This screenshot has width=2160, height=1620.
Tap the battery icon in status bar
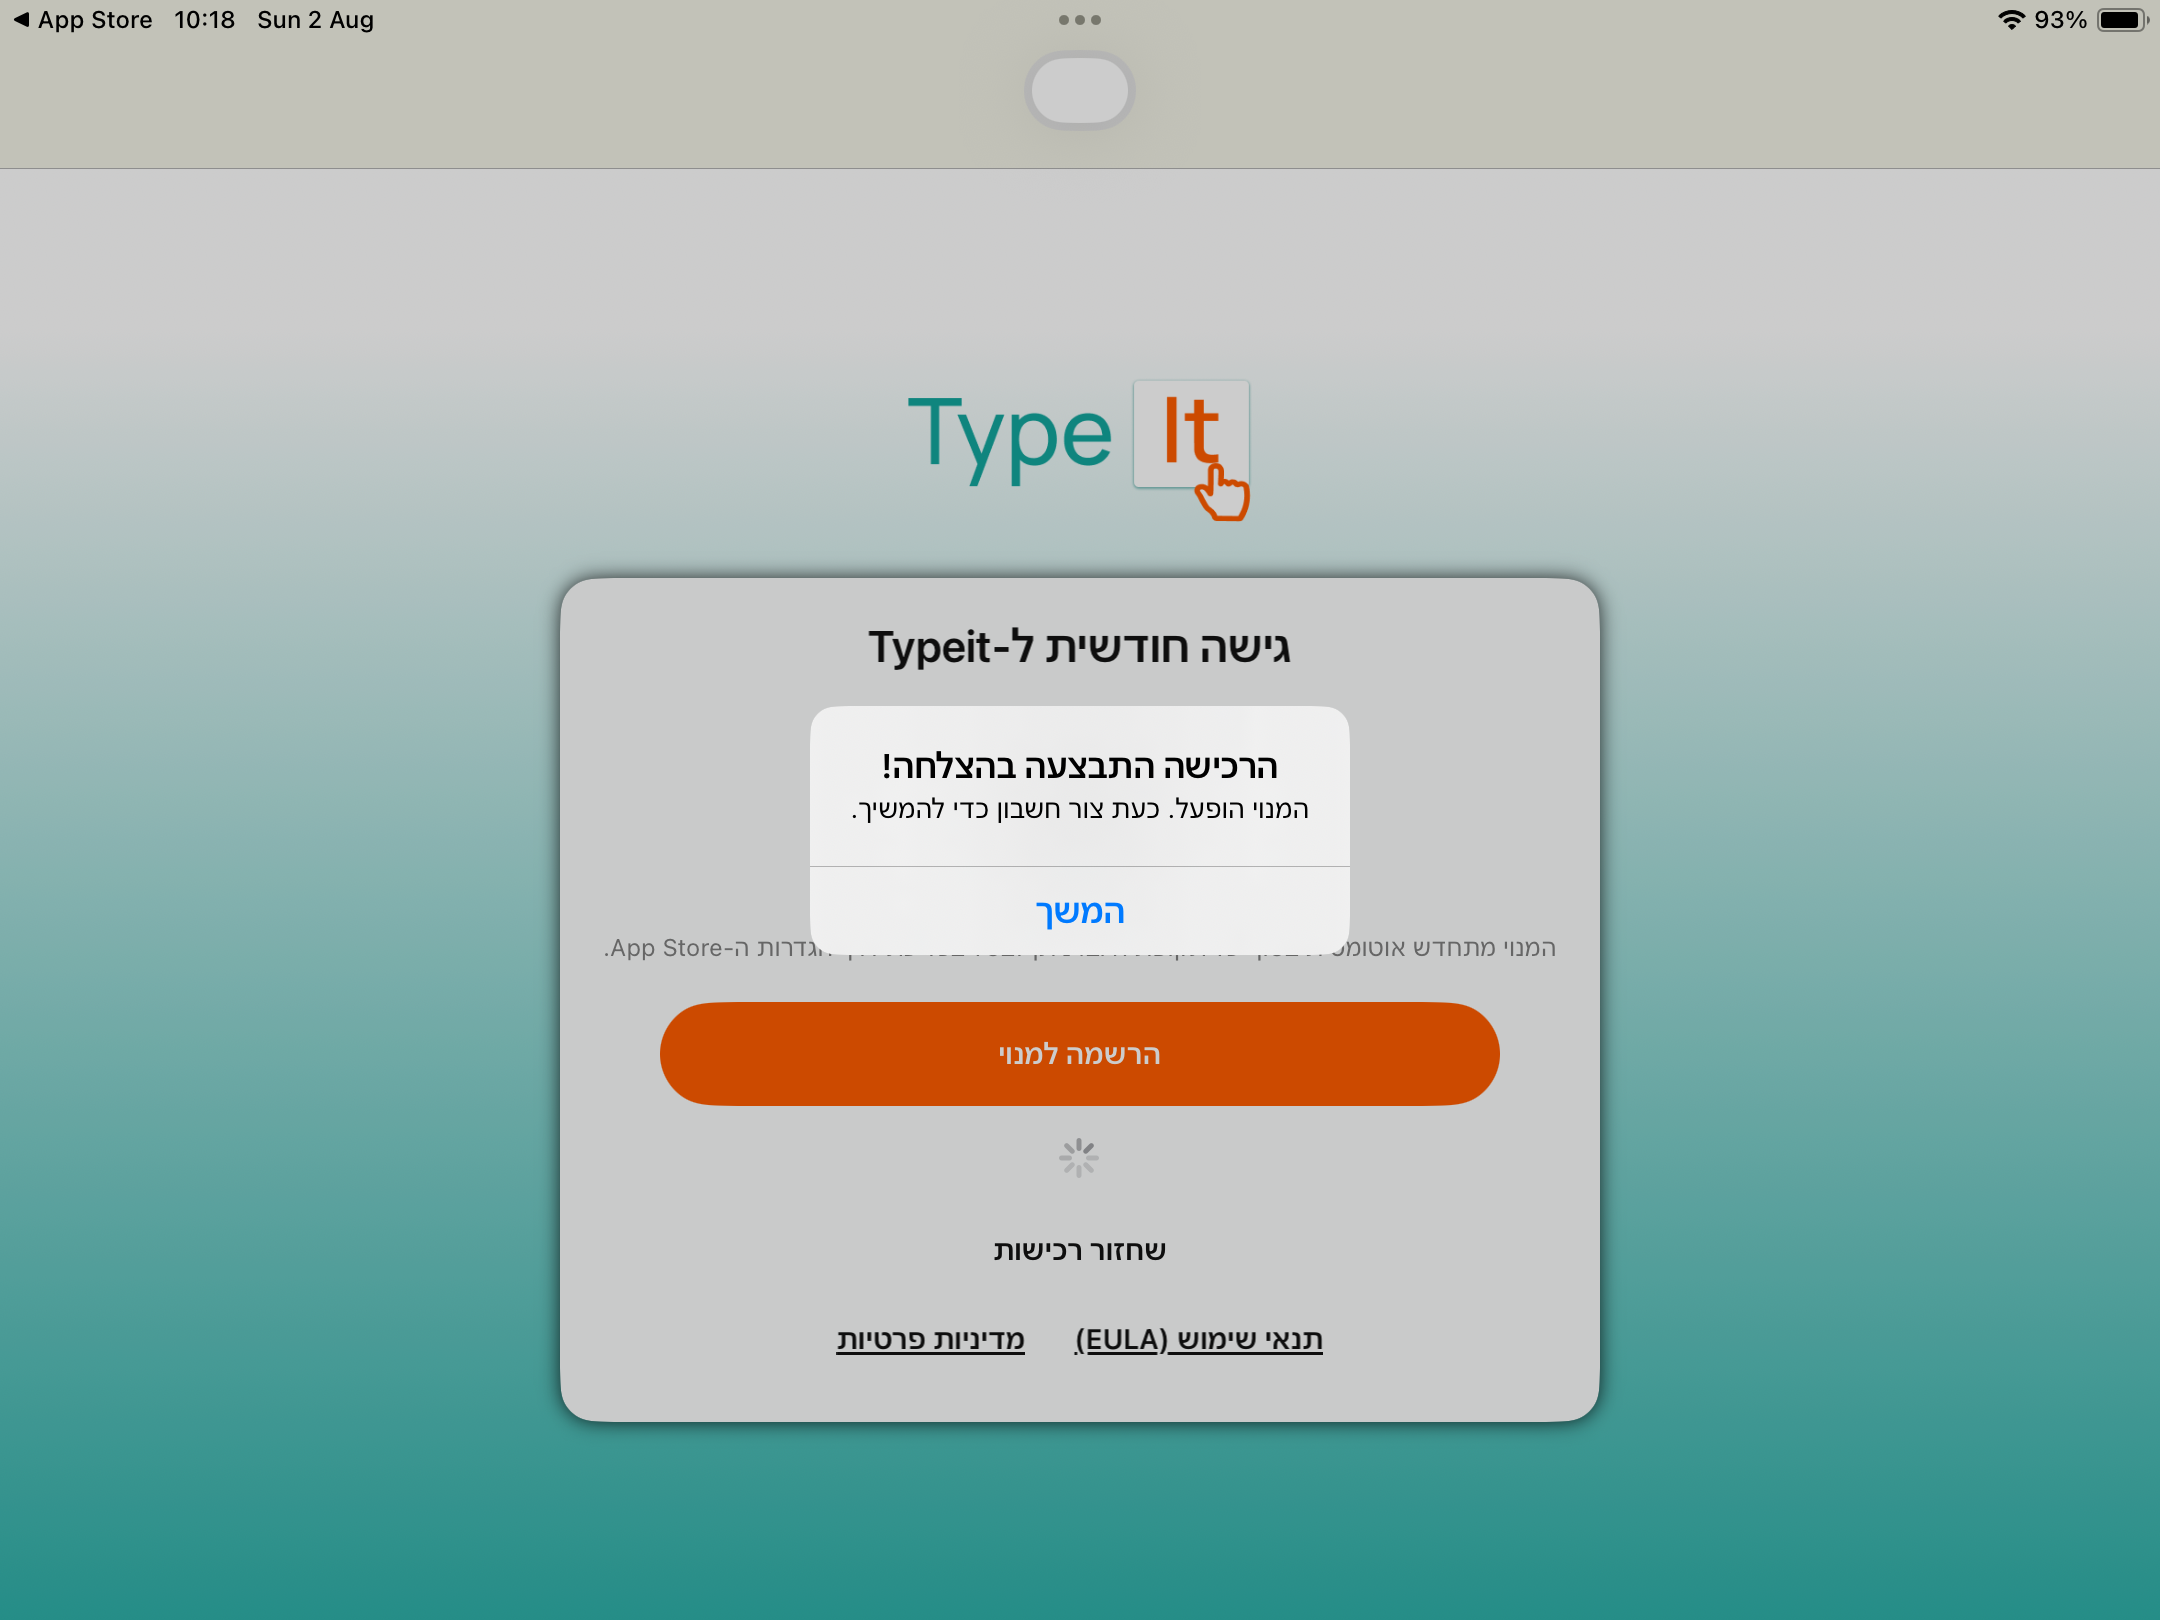click(x=2123, y=20)
